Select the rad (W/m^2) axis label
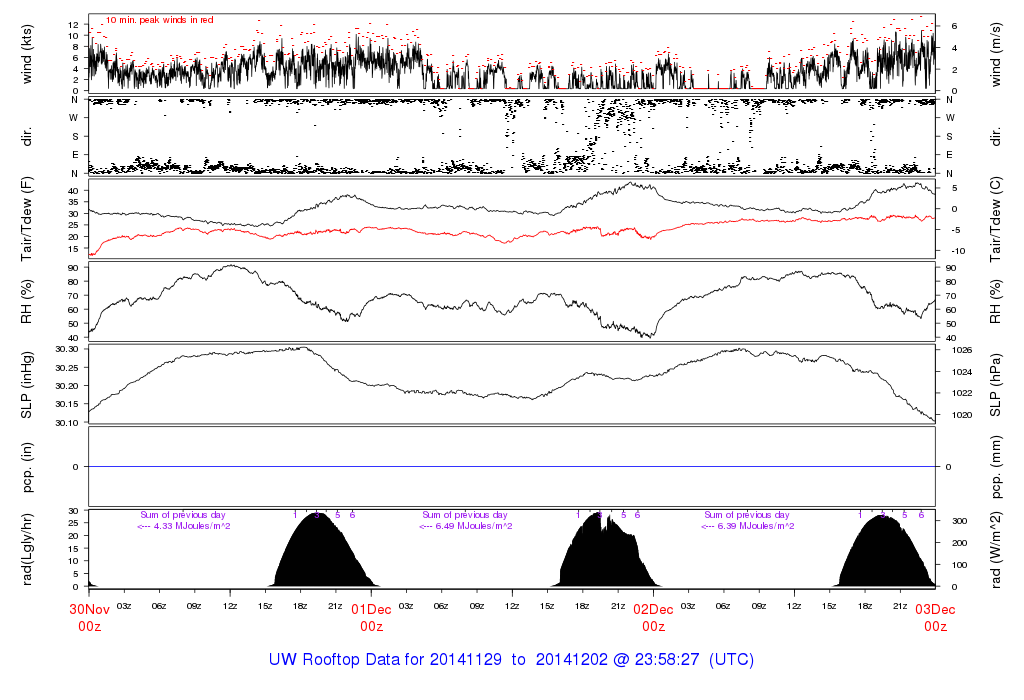The width and height of the screenshot is (1024, 700). 997,549
